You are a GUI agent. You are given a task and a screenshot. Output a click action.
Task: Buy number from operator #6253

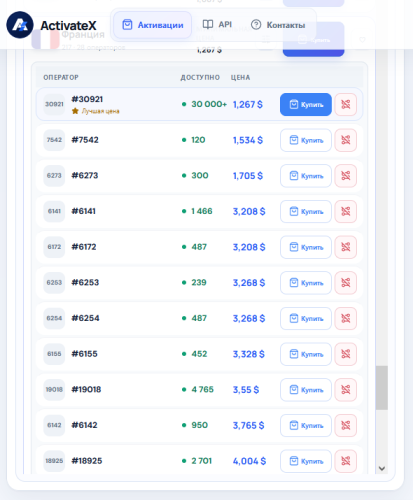306,283
